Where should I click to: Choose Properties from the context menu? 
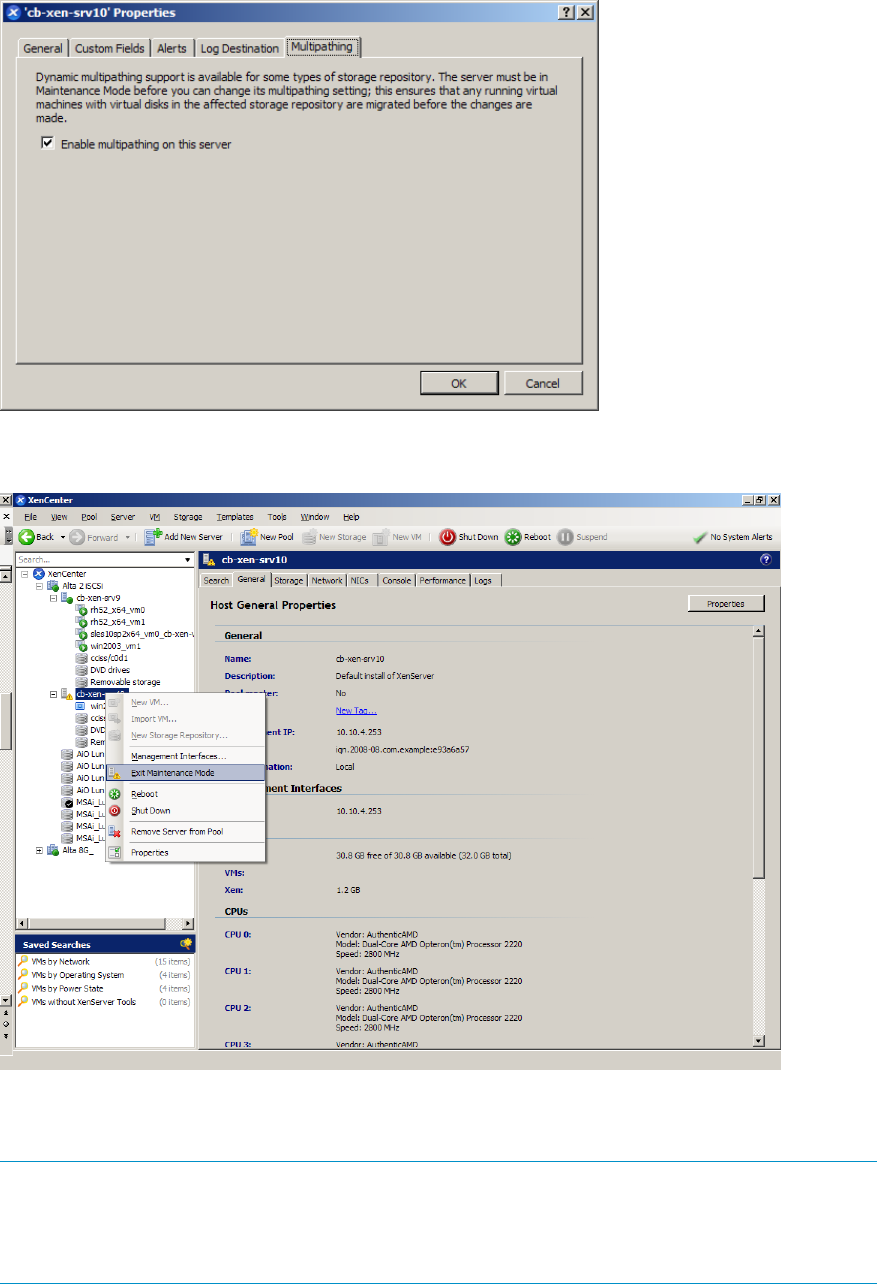(x=186, y=853)
